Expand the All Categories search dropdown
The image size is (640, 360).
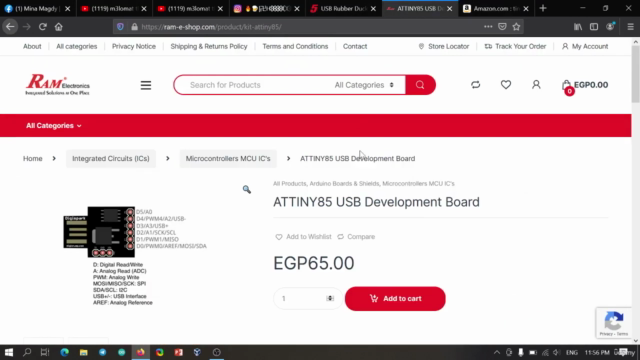pyautogui.click(x=364, y=85)
